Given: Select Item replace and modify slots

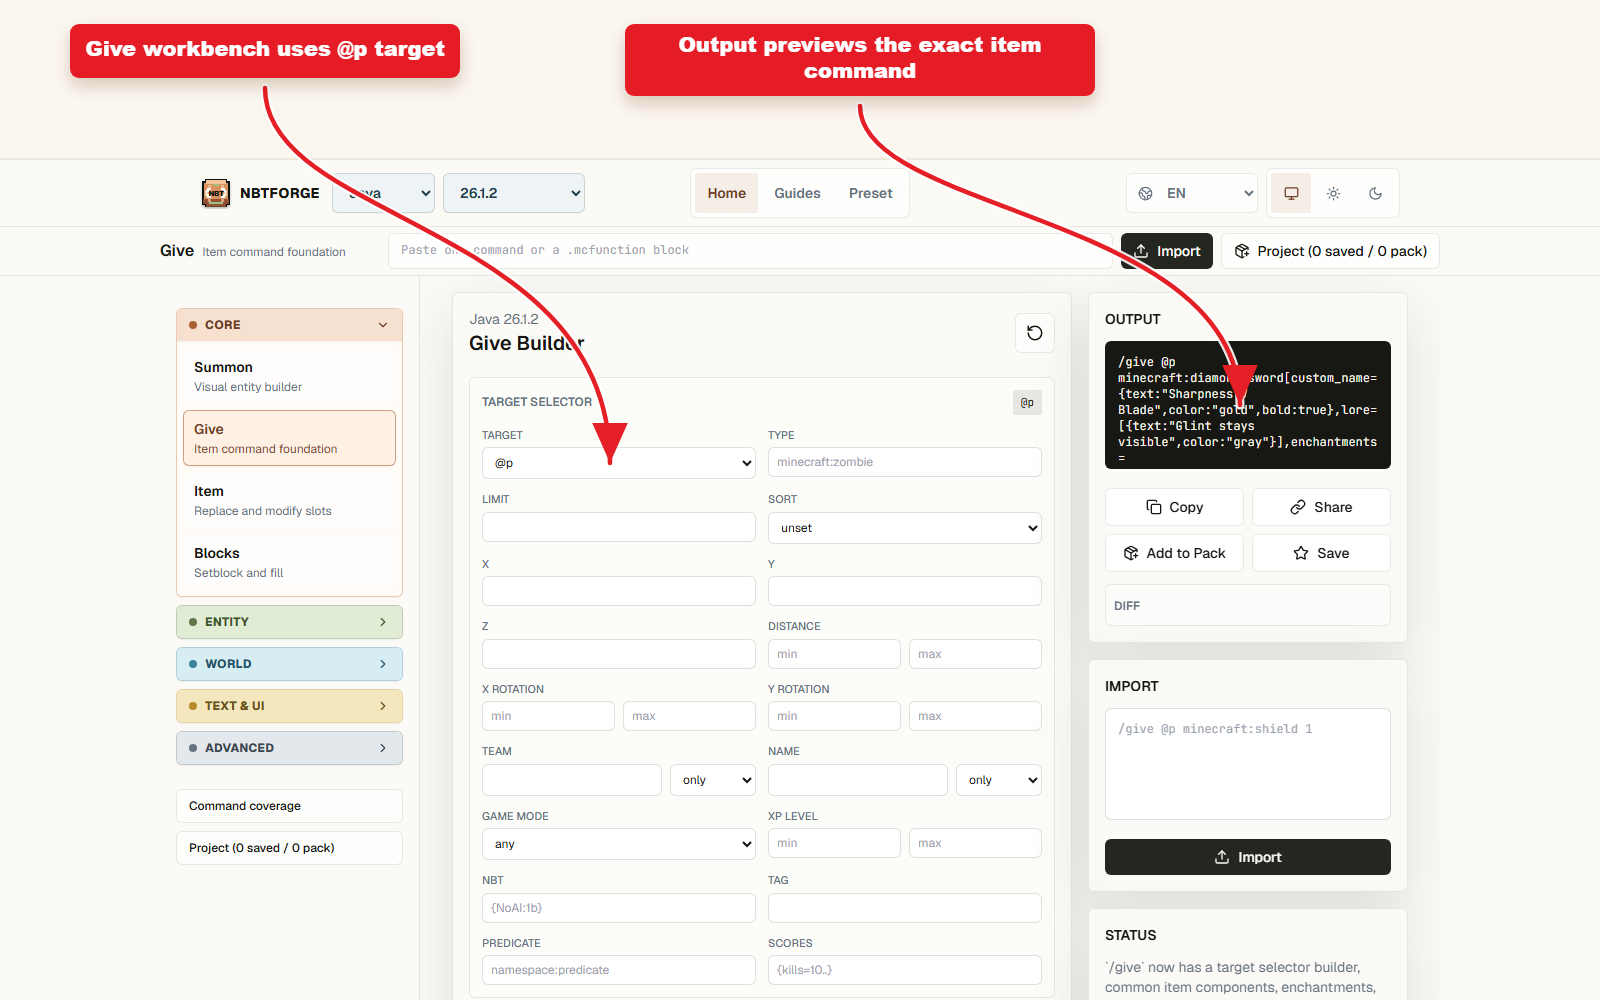Looking at the screenshot, I should pos(289,500).
